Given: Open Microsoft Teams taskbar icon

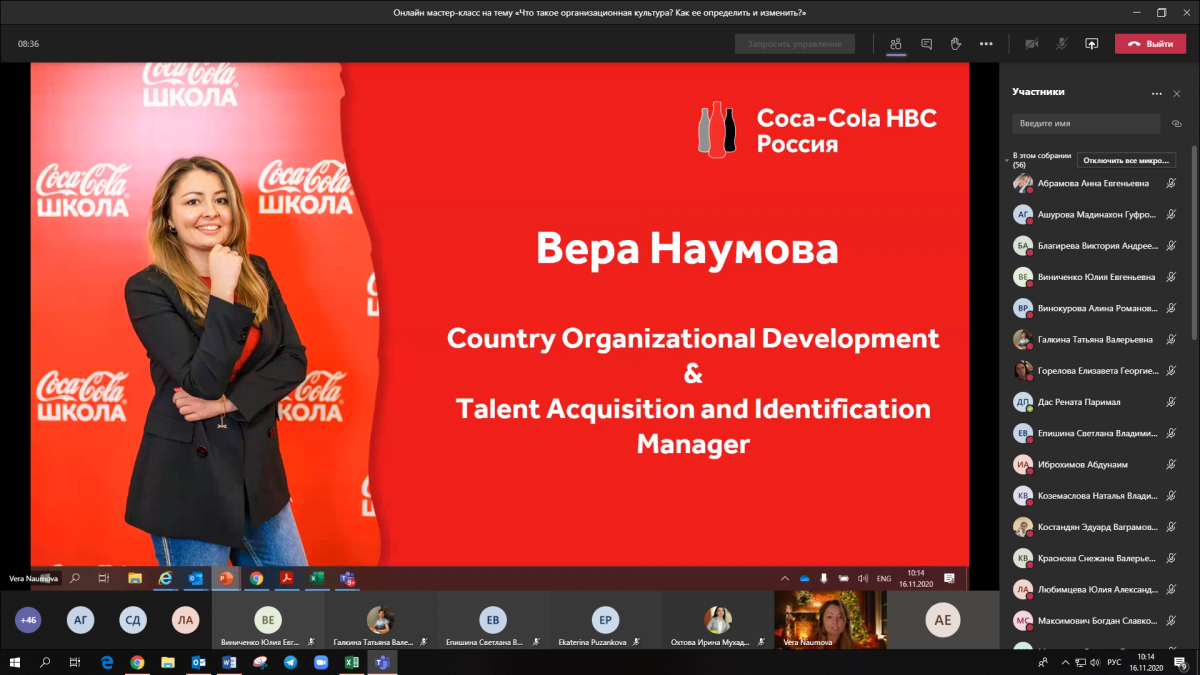Looking at the screenshot, I should pos(382,662).
